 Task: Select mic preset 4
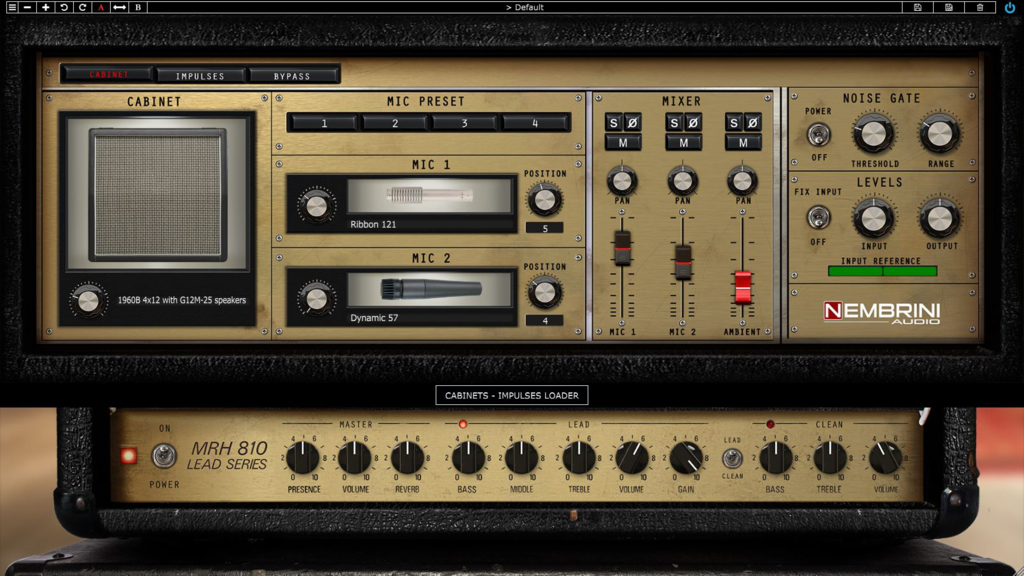coord(535,123)
